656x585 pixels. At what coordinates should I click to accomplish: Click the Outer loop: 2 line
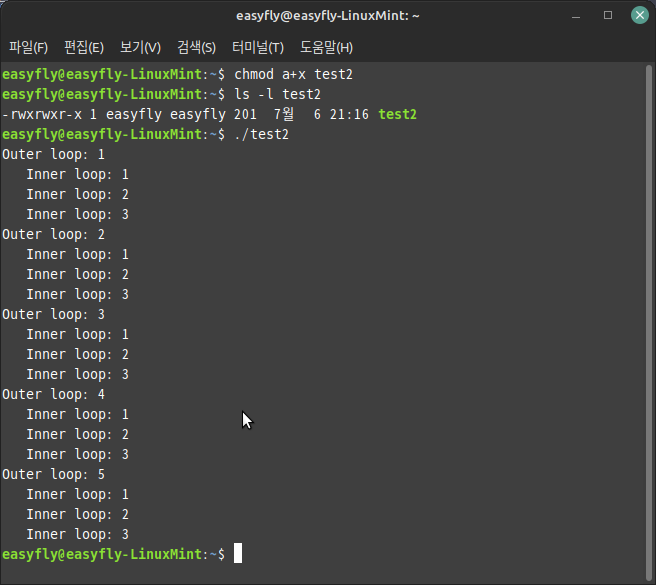54,234
